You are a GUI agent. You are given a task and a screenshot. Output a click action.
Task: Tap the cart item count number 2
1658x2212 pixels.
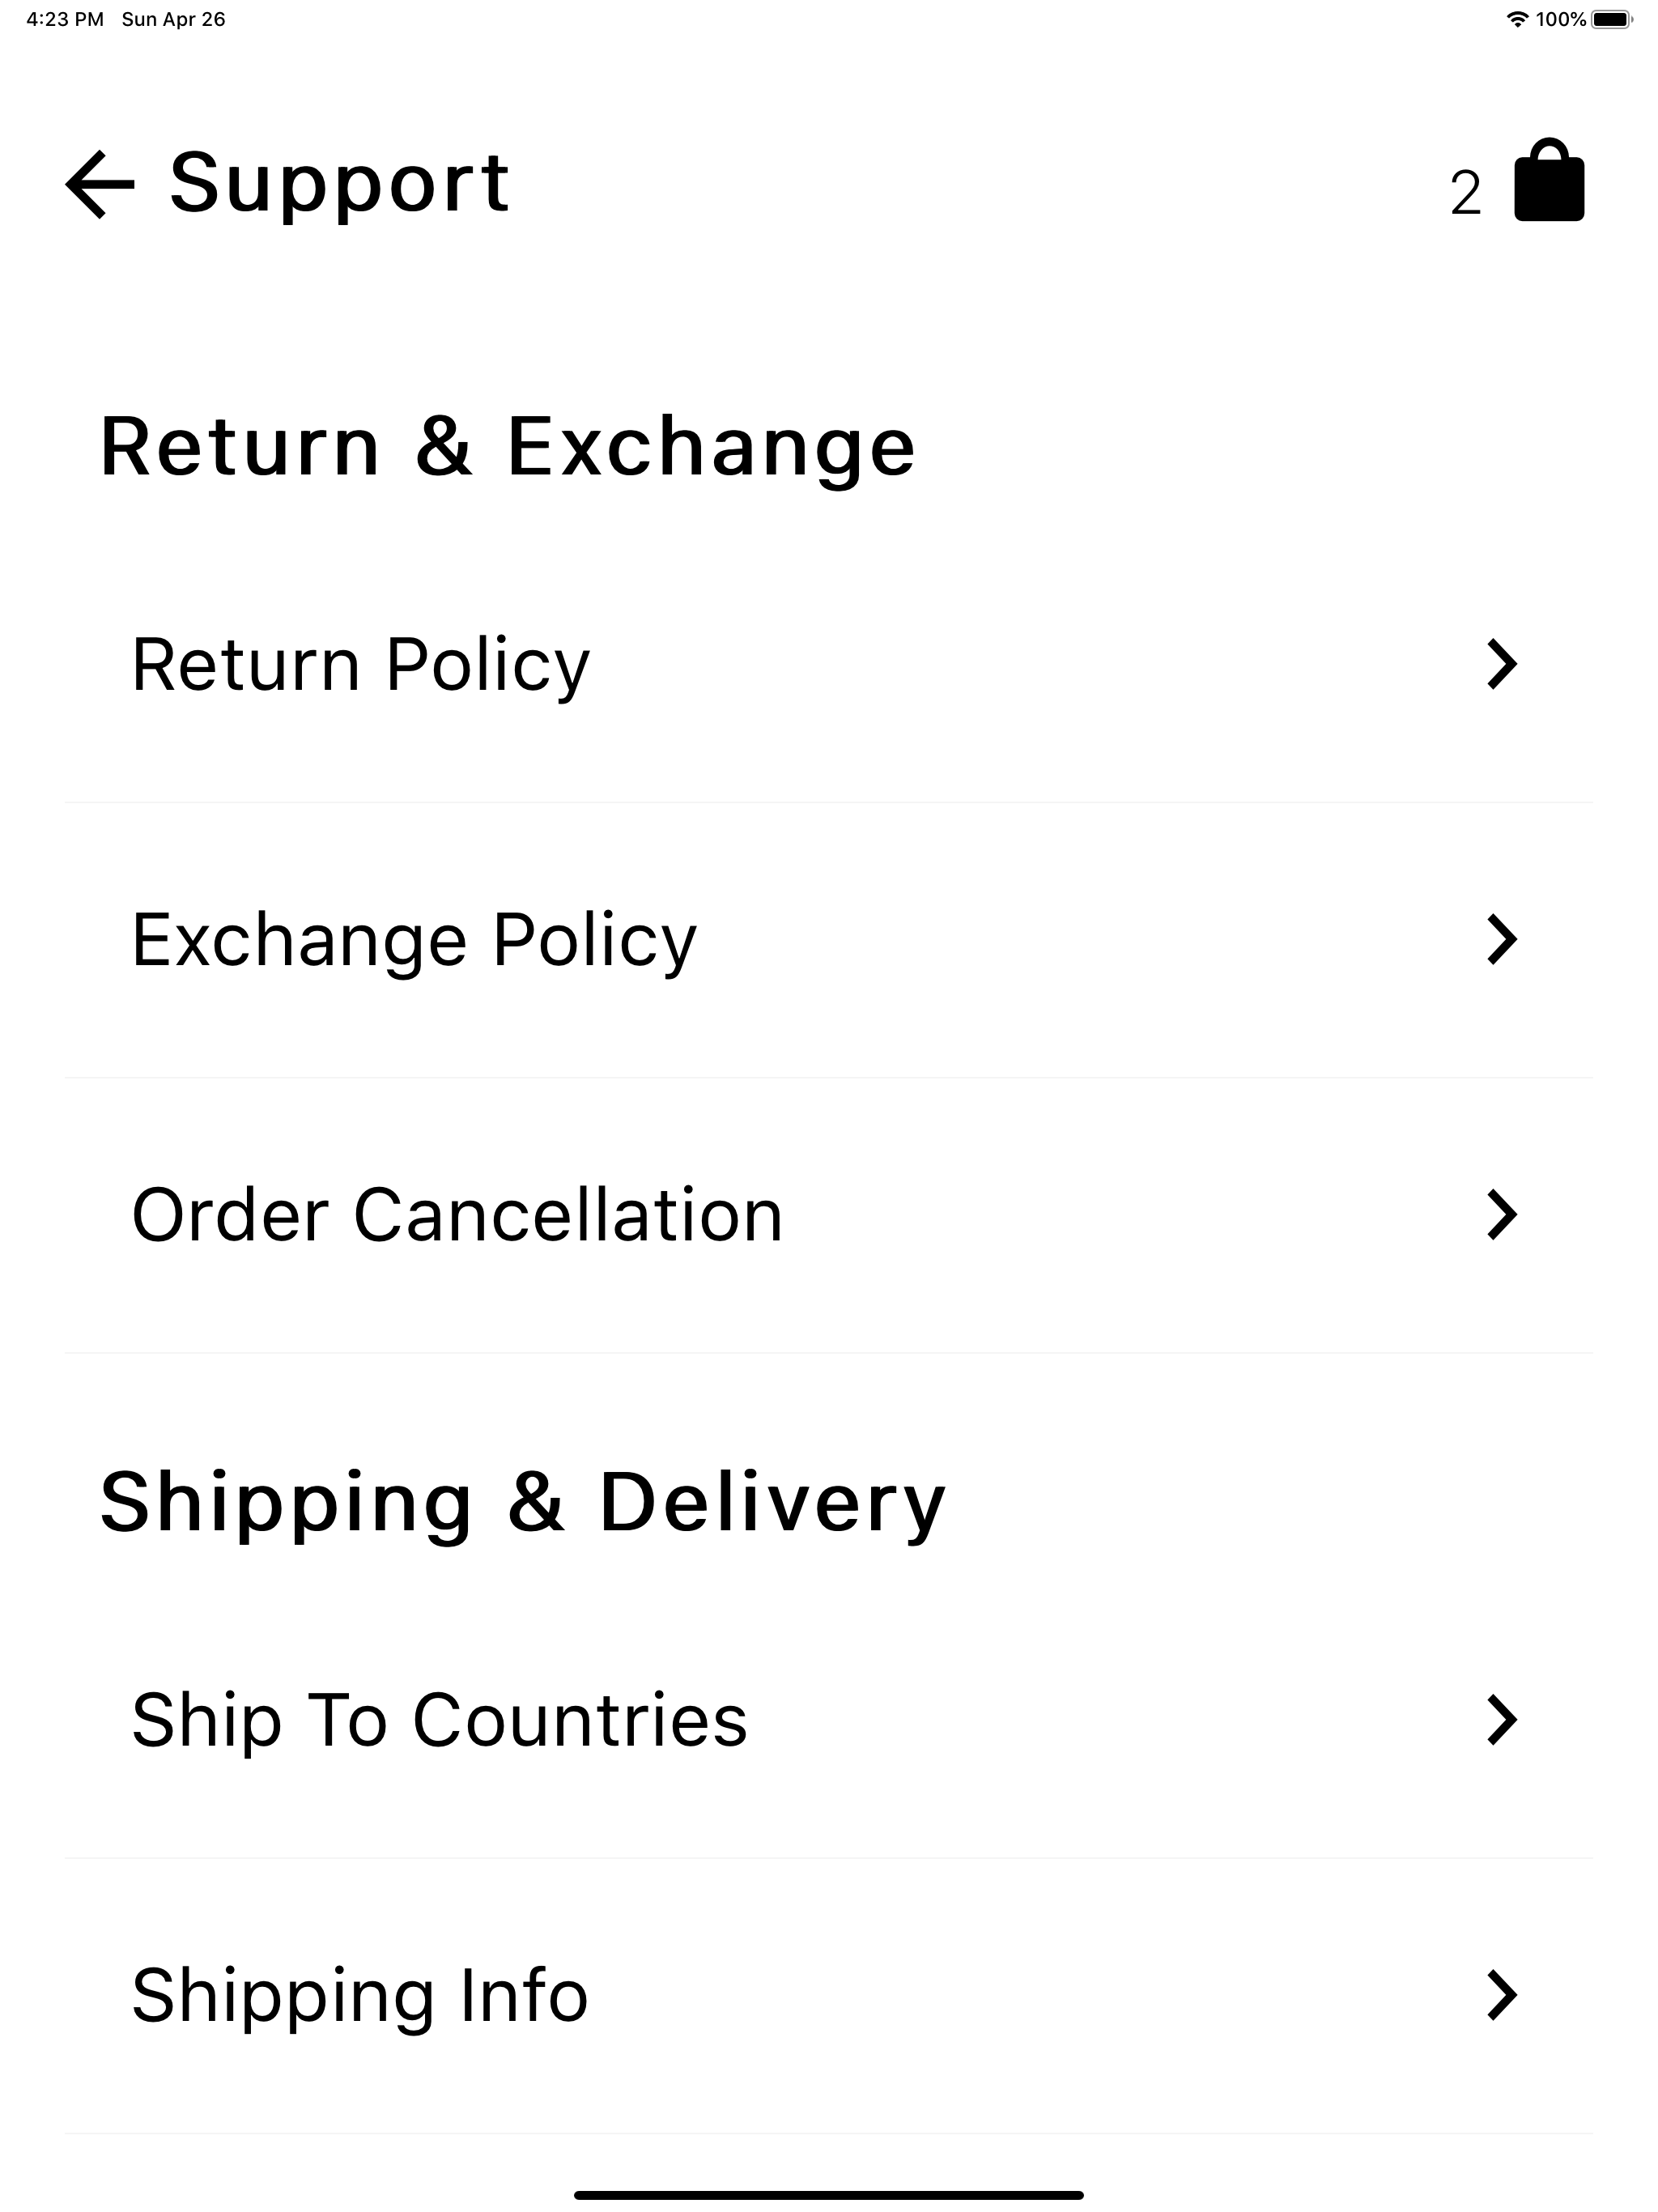point(1465,192)
